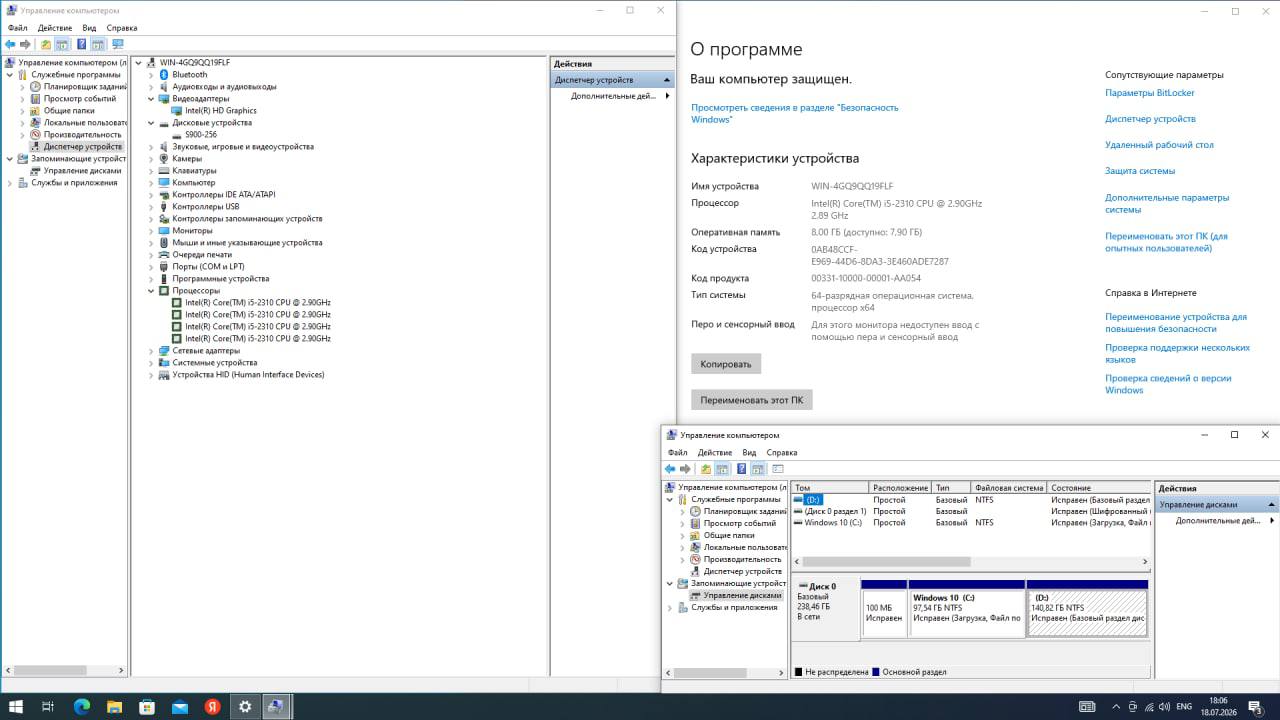Expand the Сетевые адаптеры node
The image size is (1280, 720).
pos(151,351)
